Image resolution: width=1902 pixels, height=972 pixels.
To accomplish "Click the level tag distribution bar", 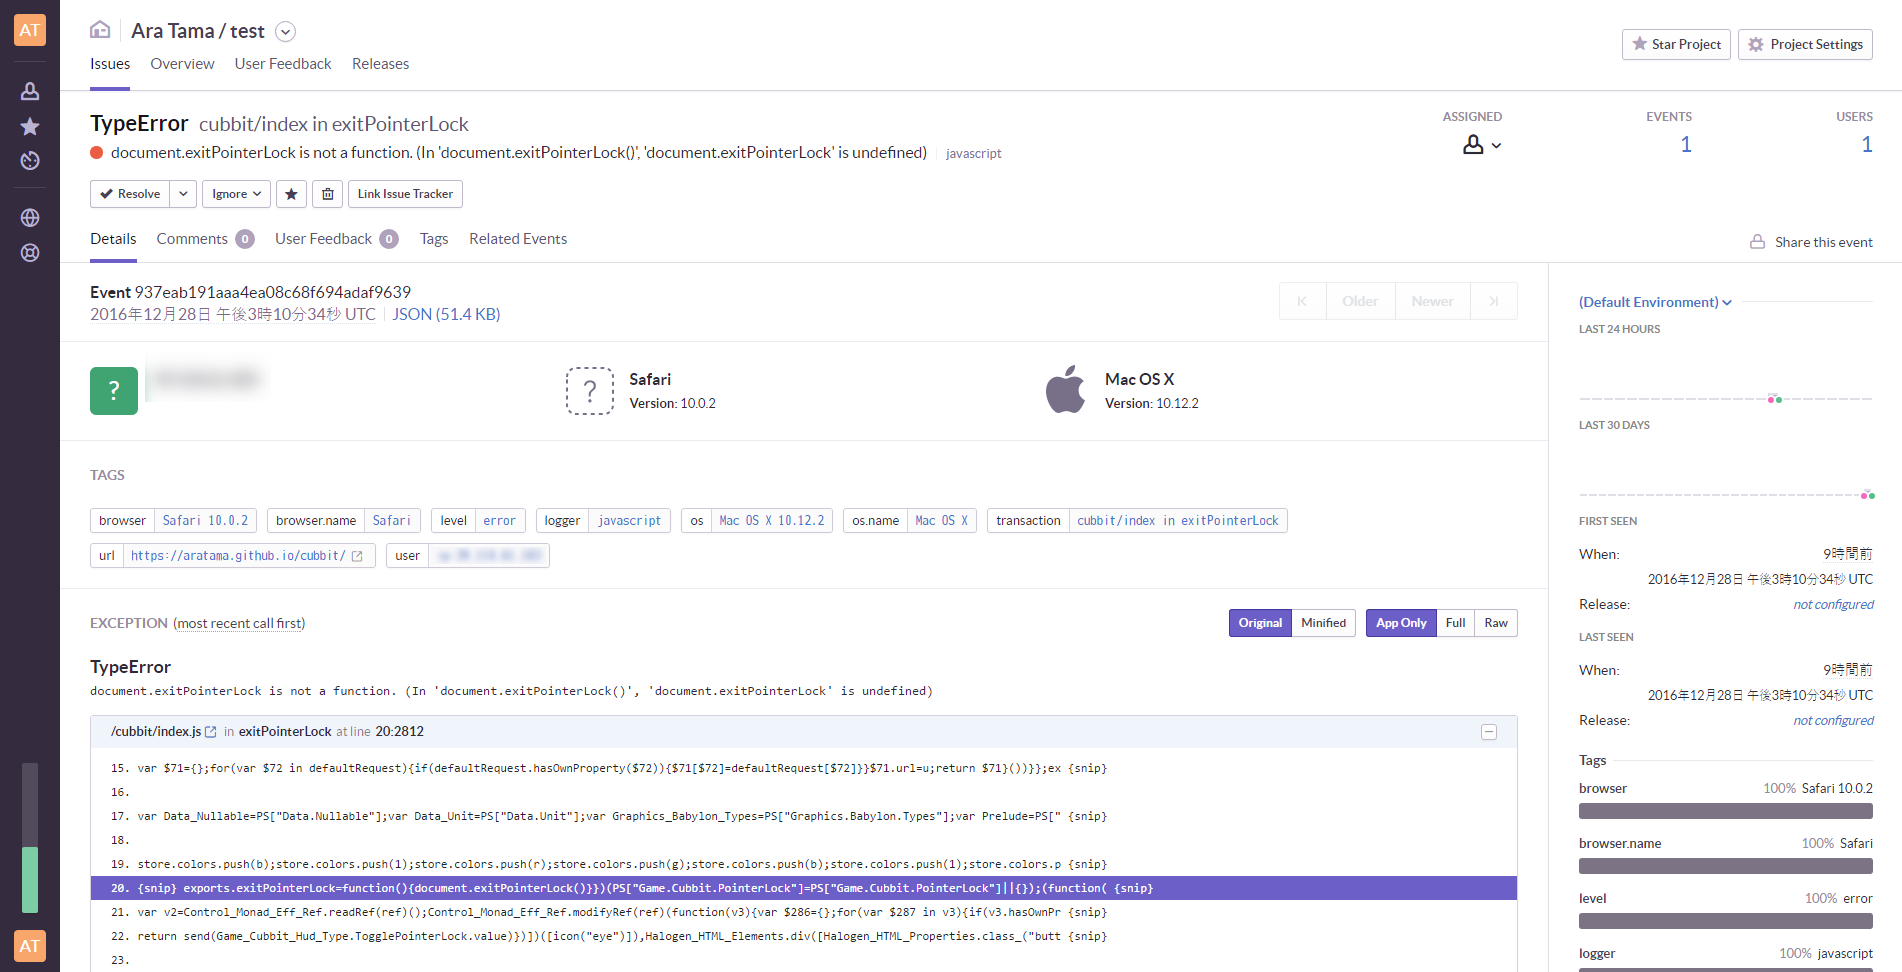I will [x=1726, y=921].
